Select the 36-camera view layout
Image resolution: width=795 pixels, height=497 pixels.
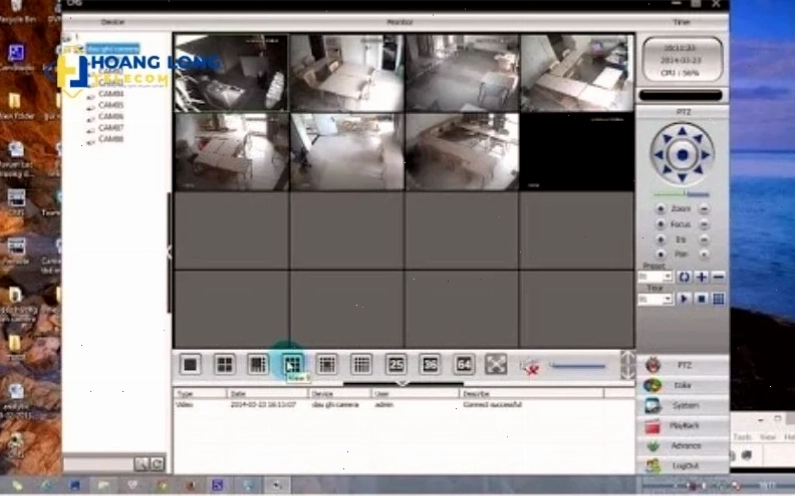(429, 364)
